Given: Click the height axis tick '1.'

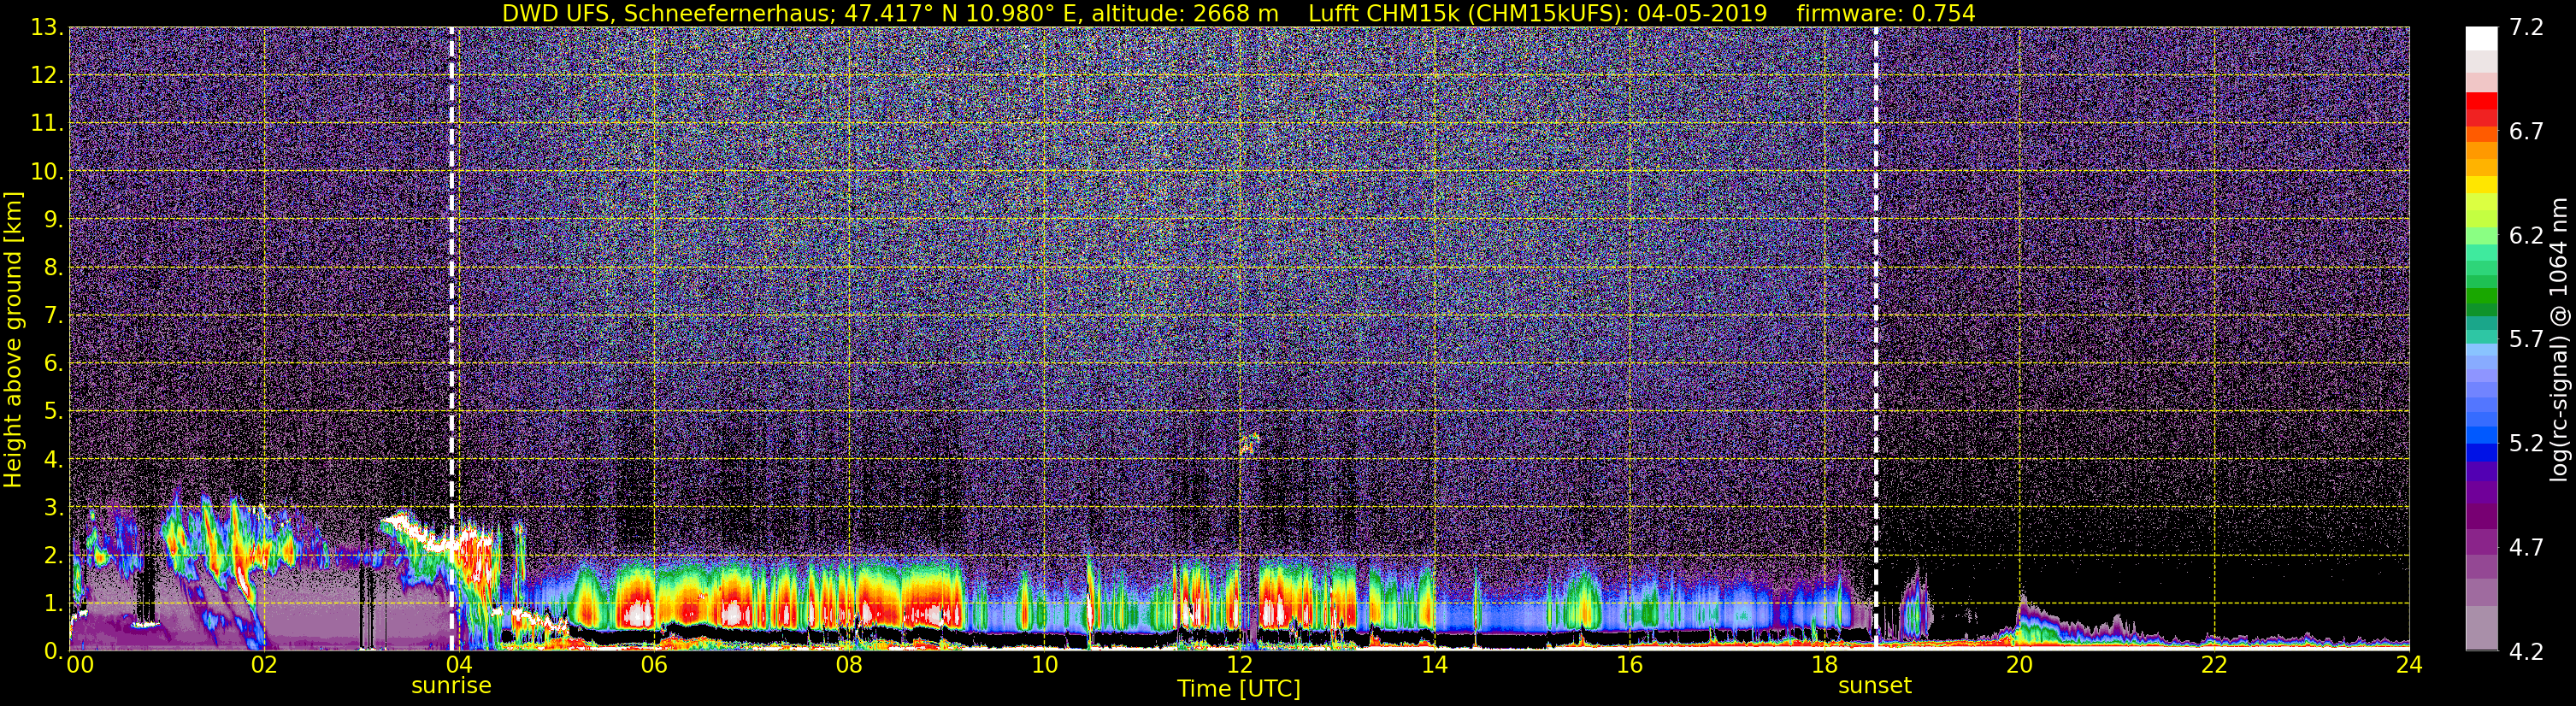Looking at the screenshot, I should (53, 604).
